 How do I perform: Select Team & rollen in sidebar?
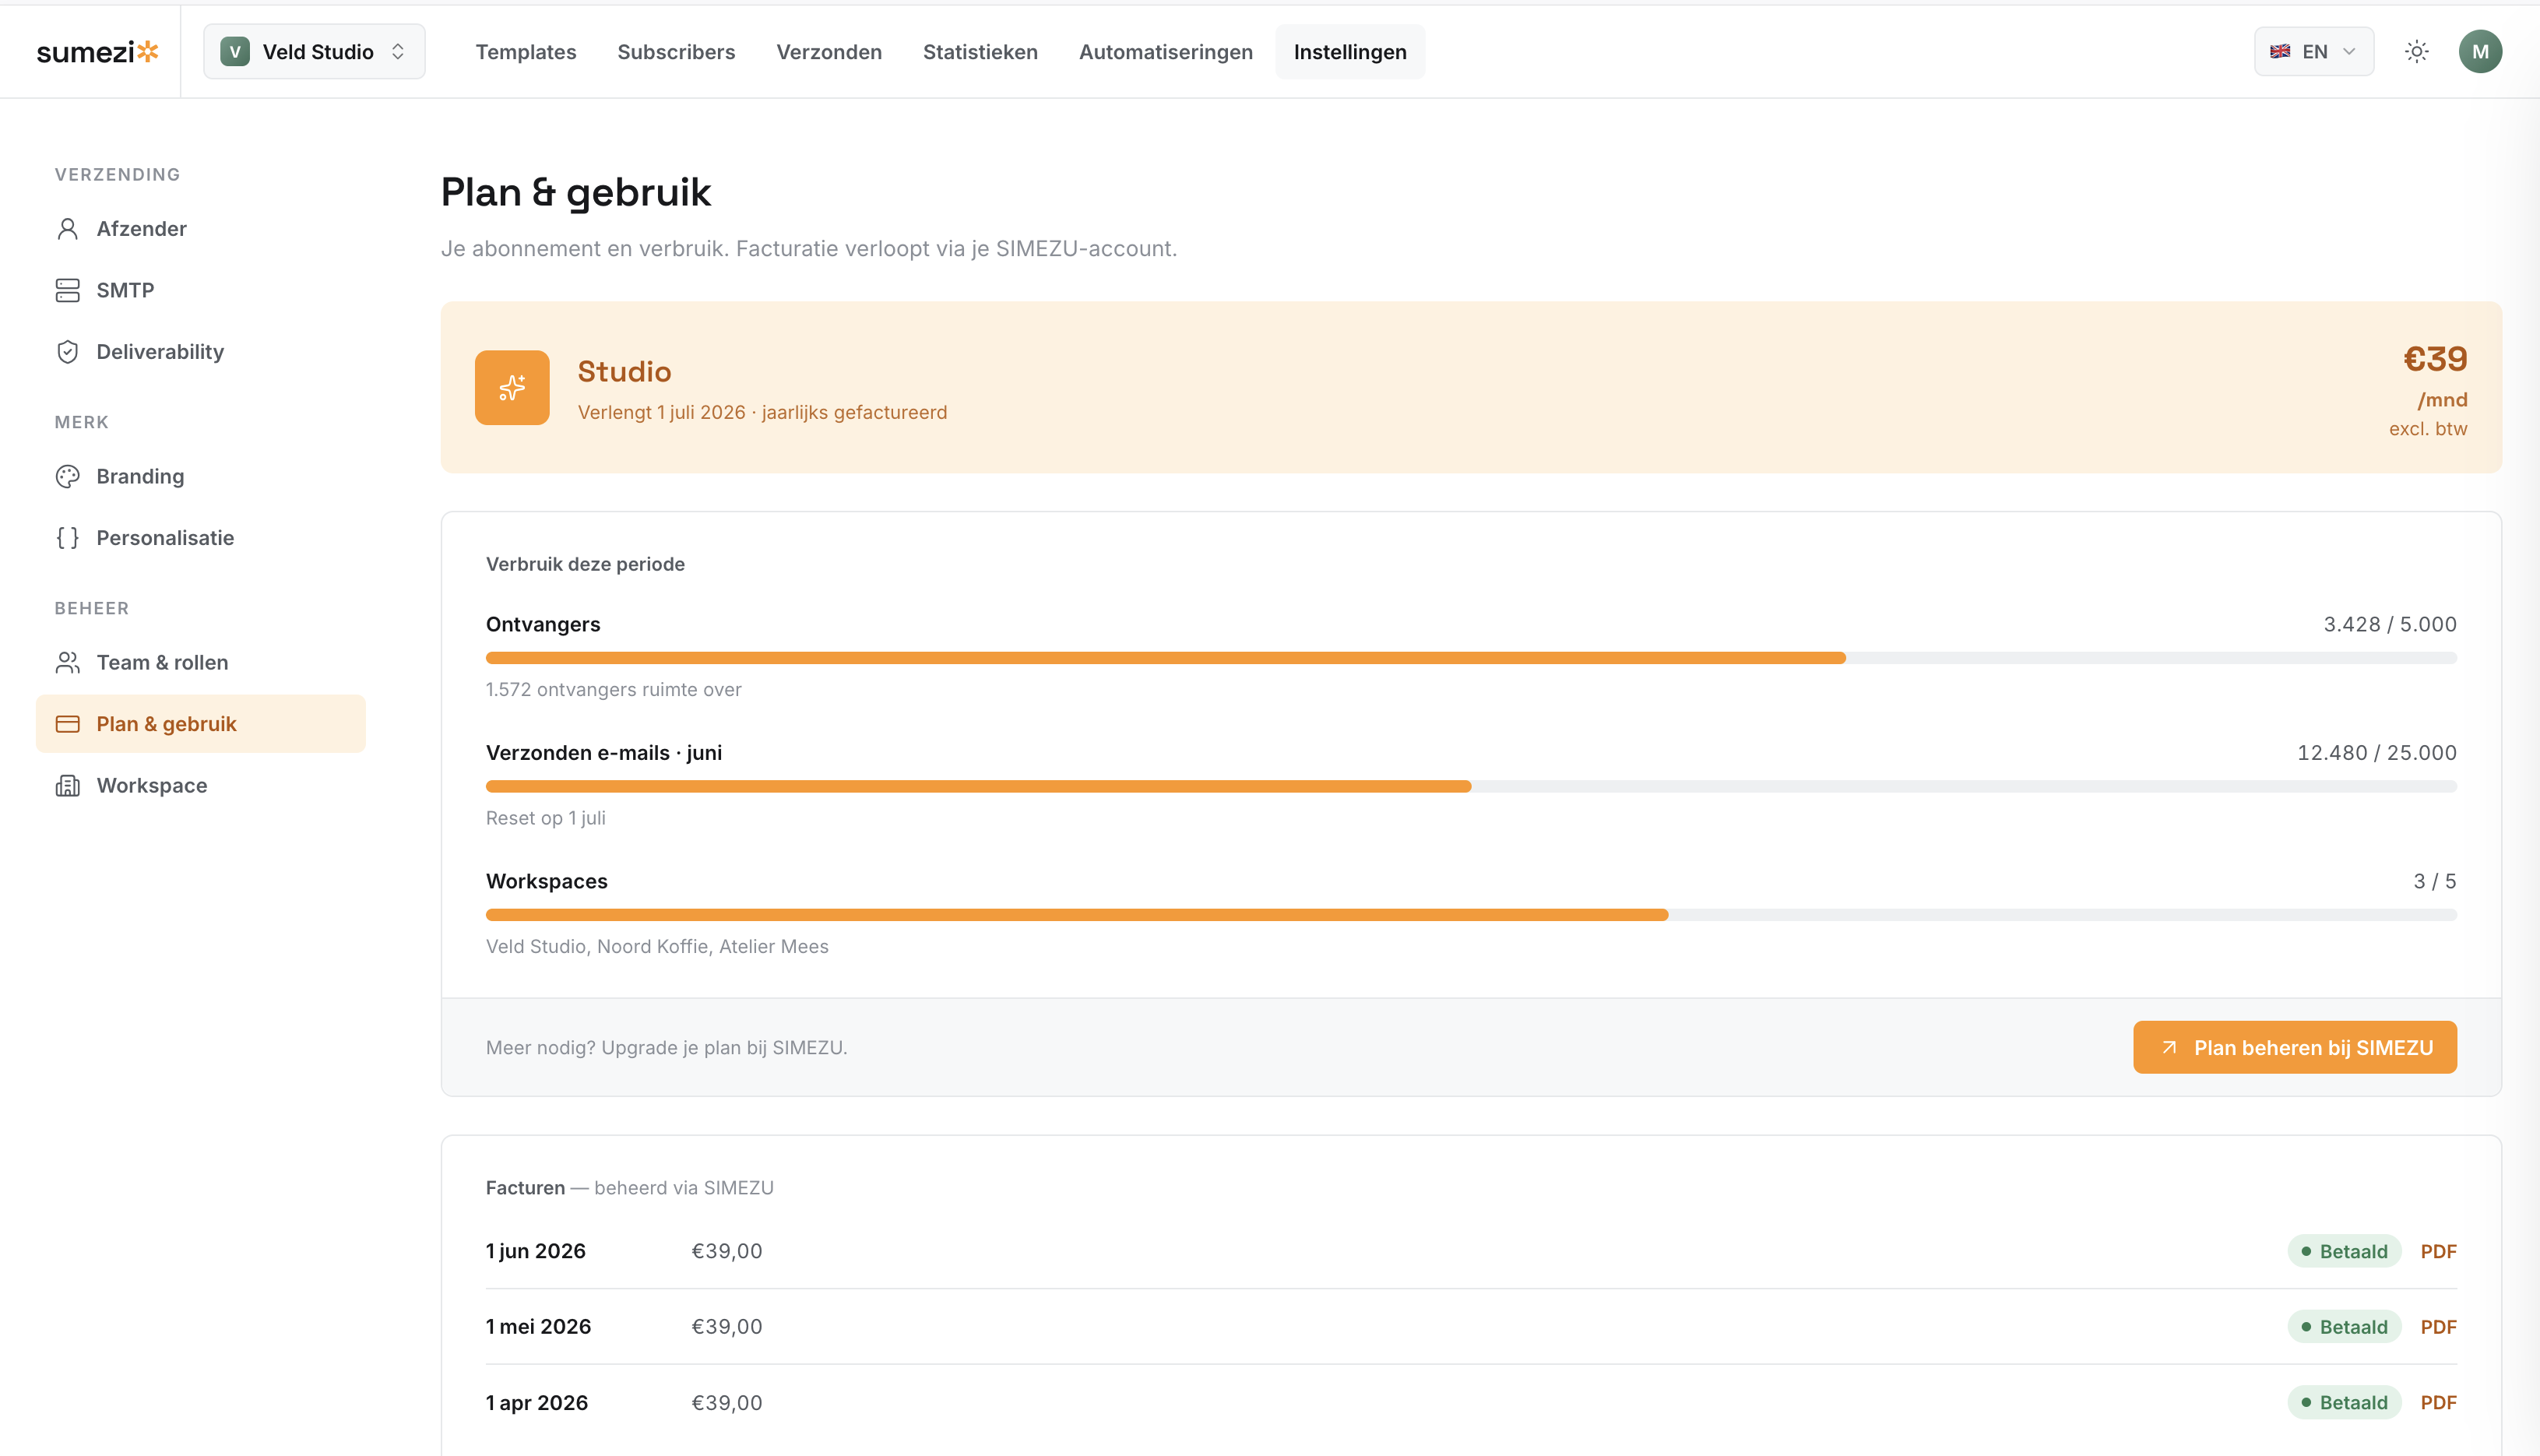coord(201,662)
